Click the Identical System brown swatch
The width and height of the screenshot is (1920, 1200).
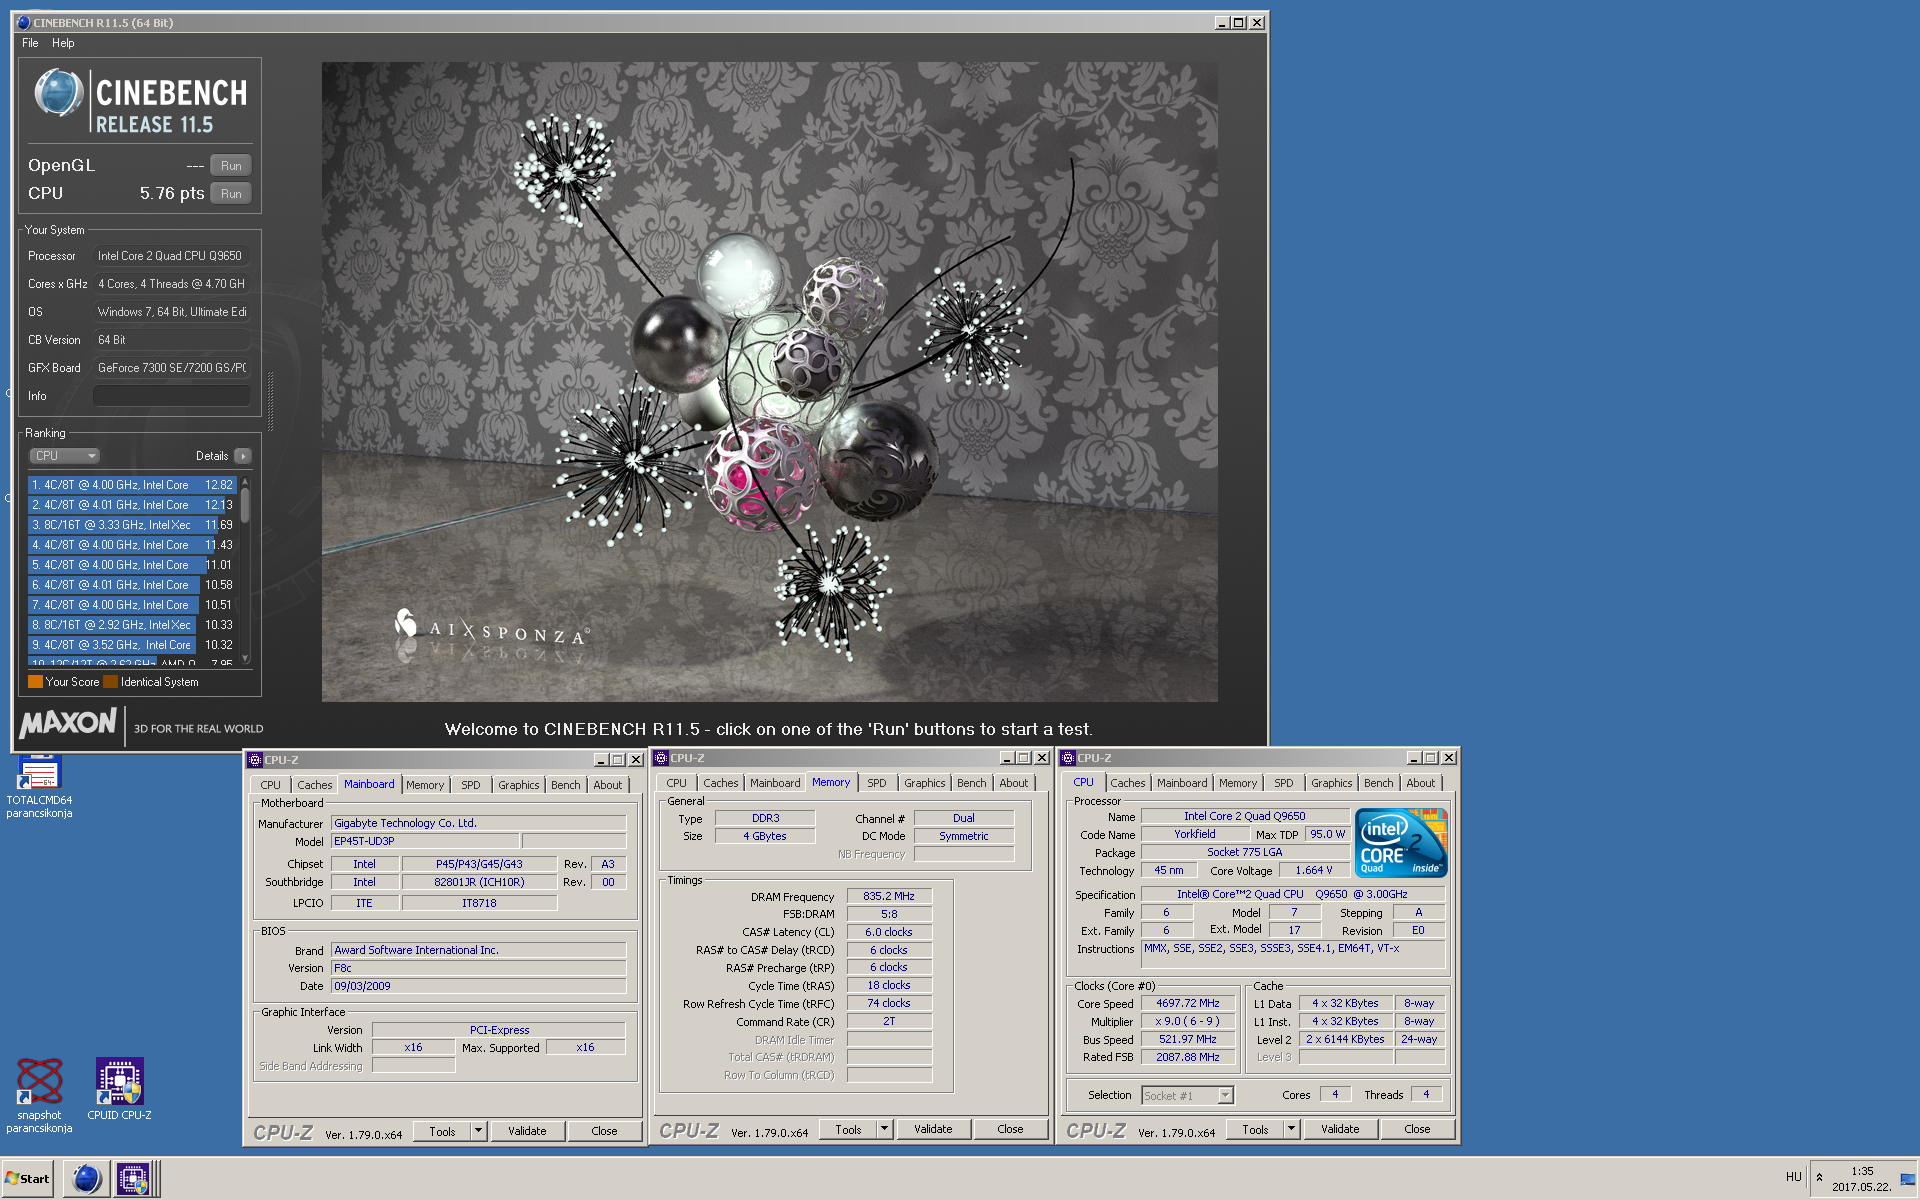[111, 682]
